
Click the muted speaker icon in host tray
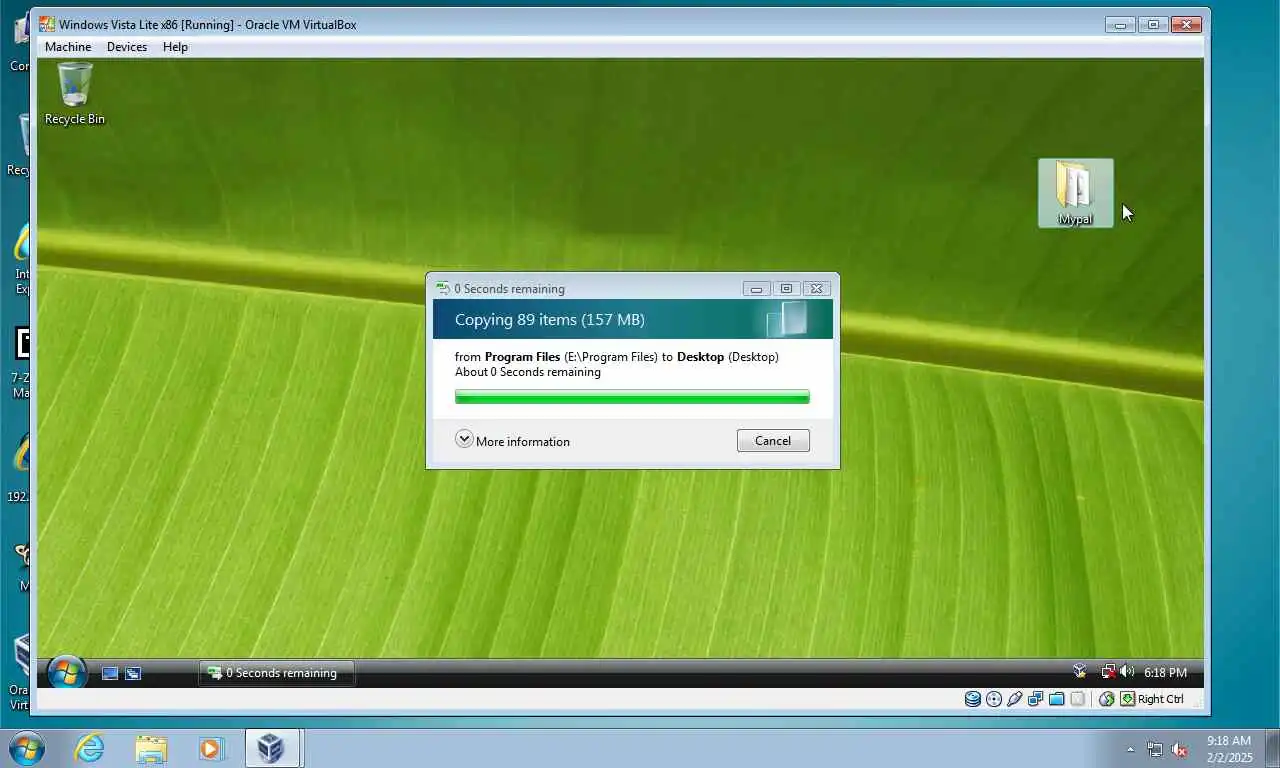(1179, 749)
